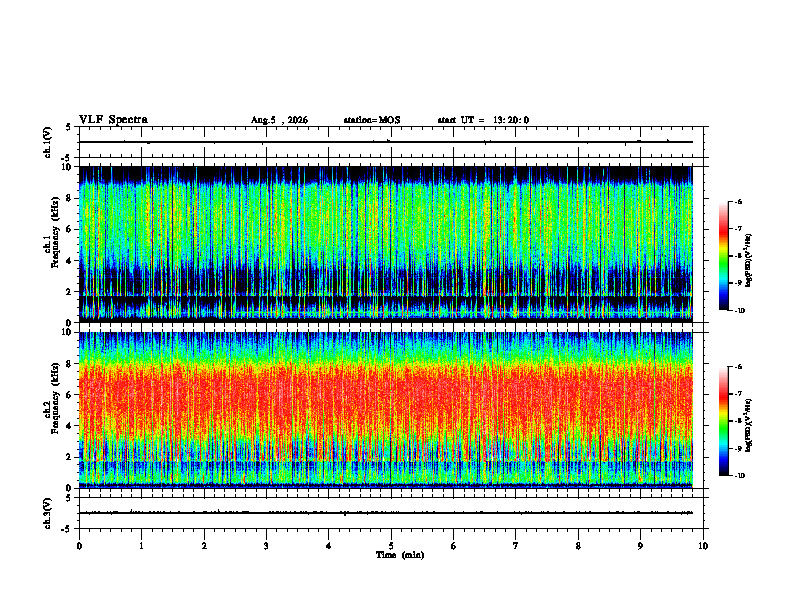Screen dimensions: 792x612
Task: Click the log(PSD) unit label beside ch.2 color scale
Action: 749,425
